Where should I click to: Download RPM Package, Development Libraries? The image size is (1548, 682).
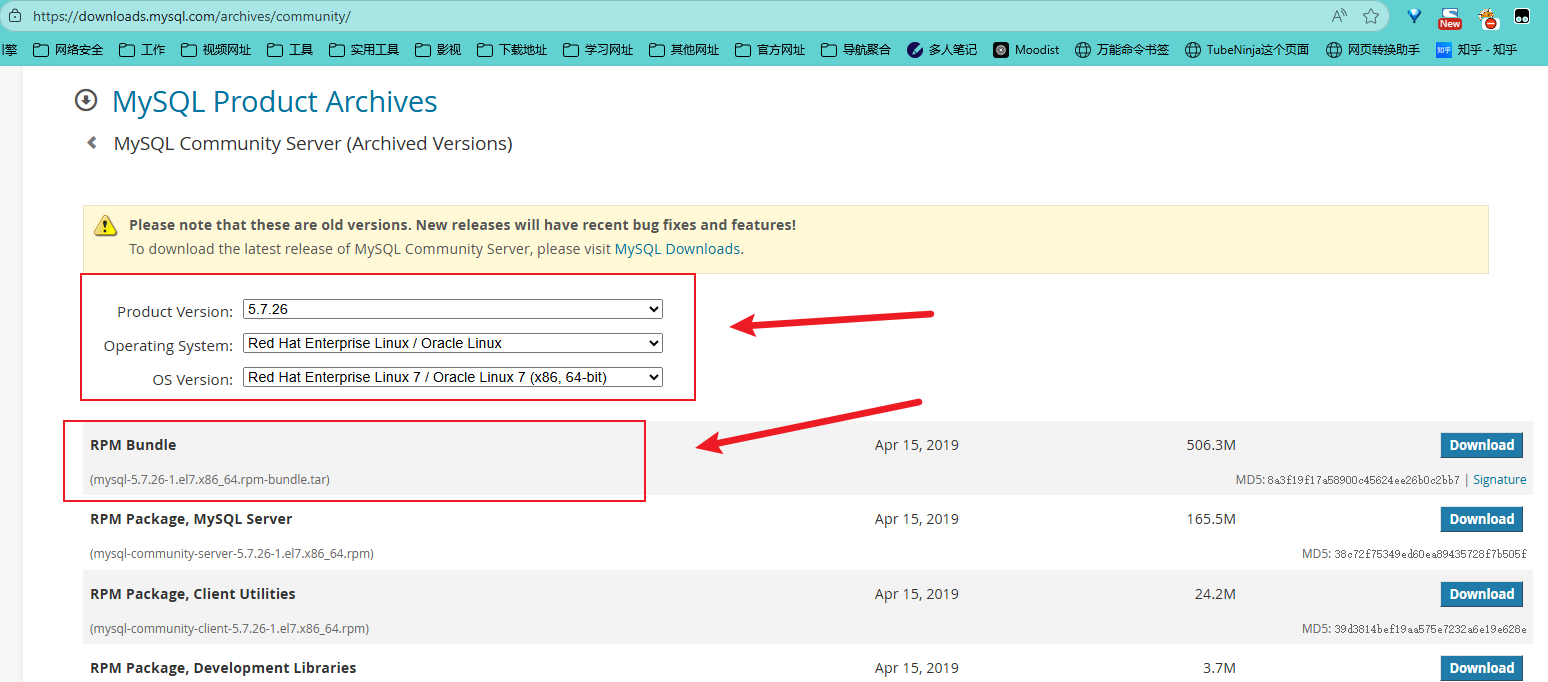click(1482, 668)
